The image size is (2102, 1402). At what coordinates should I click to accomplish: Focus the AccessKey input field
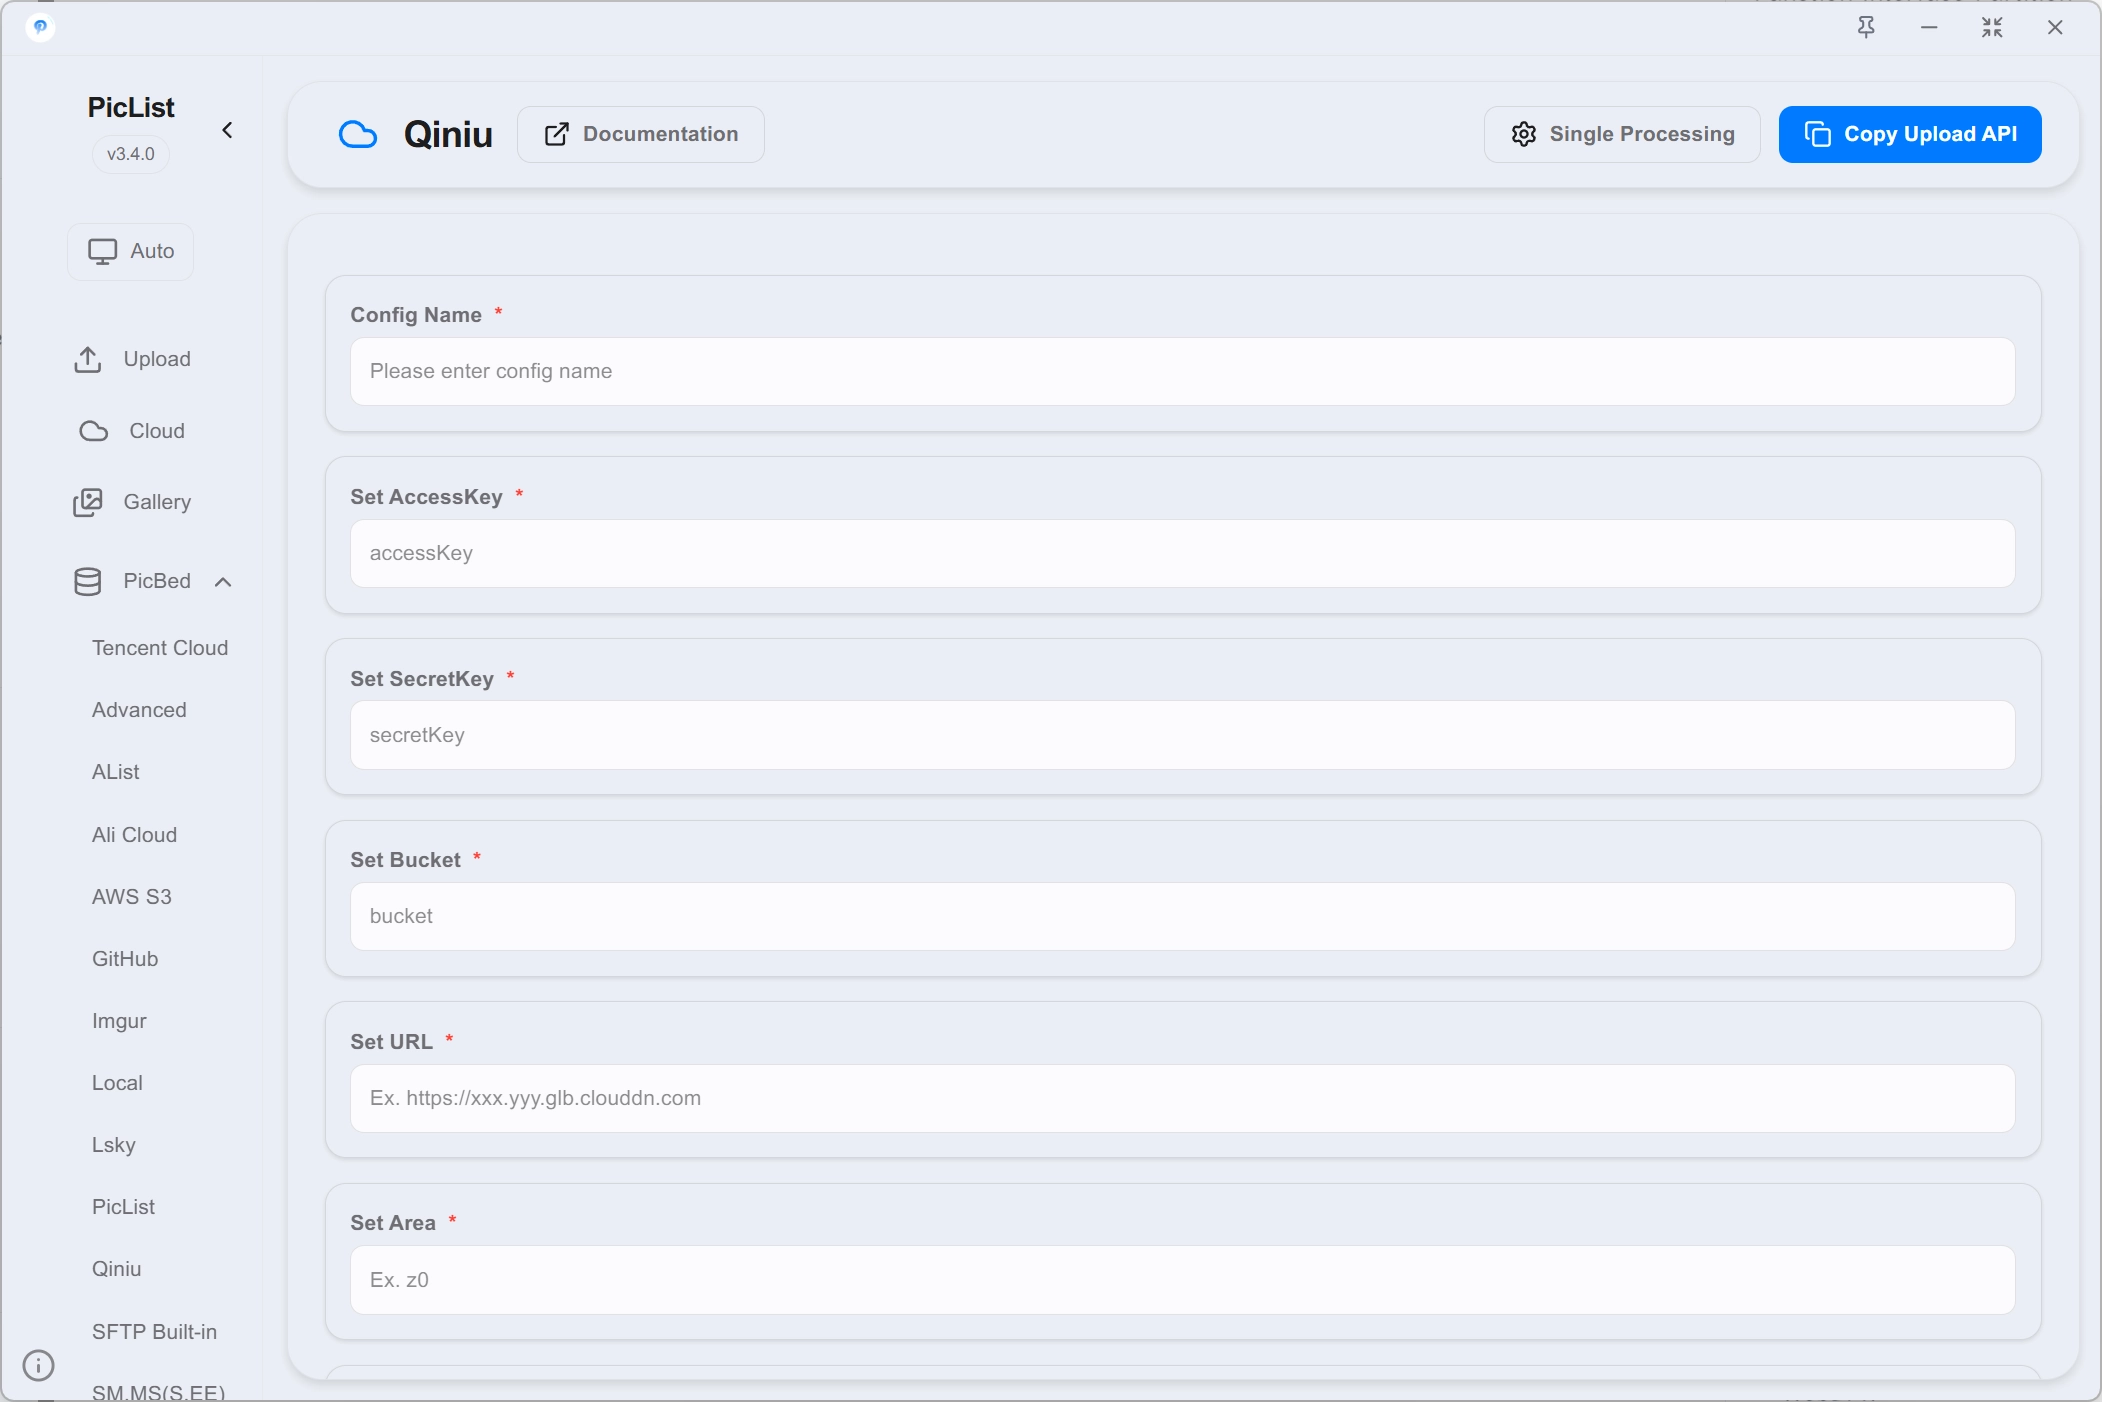point(1182,553)
